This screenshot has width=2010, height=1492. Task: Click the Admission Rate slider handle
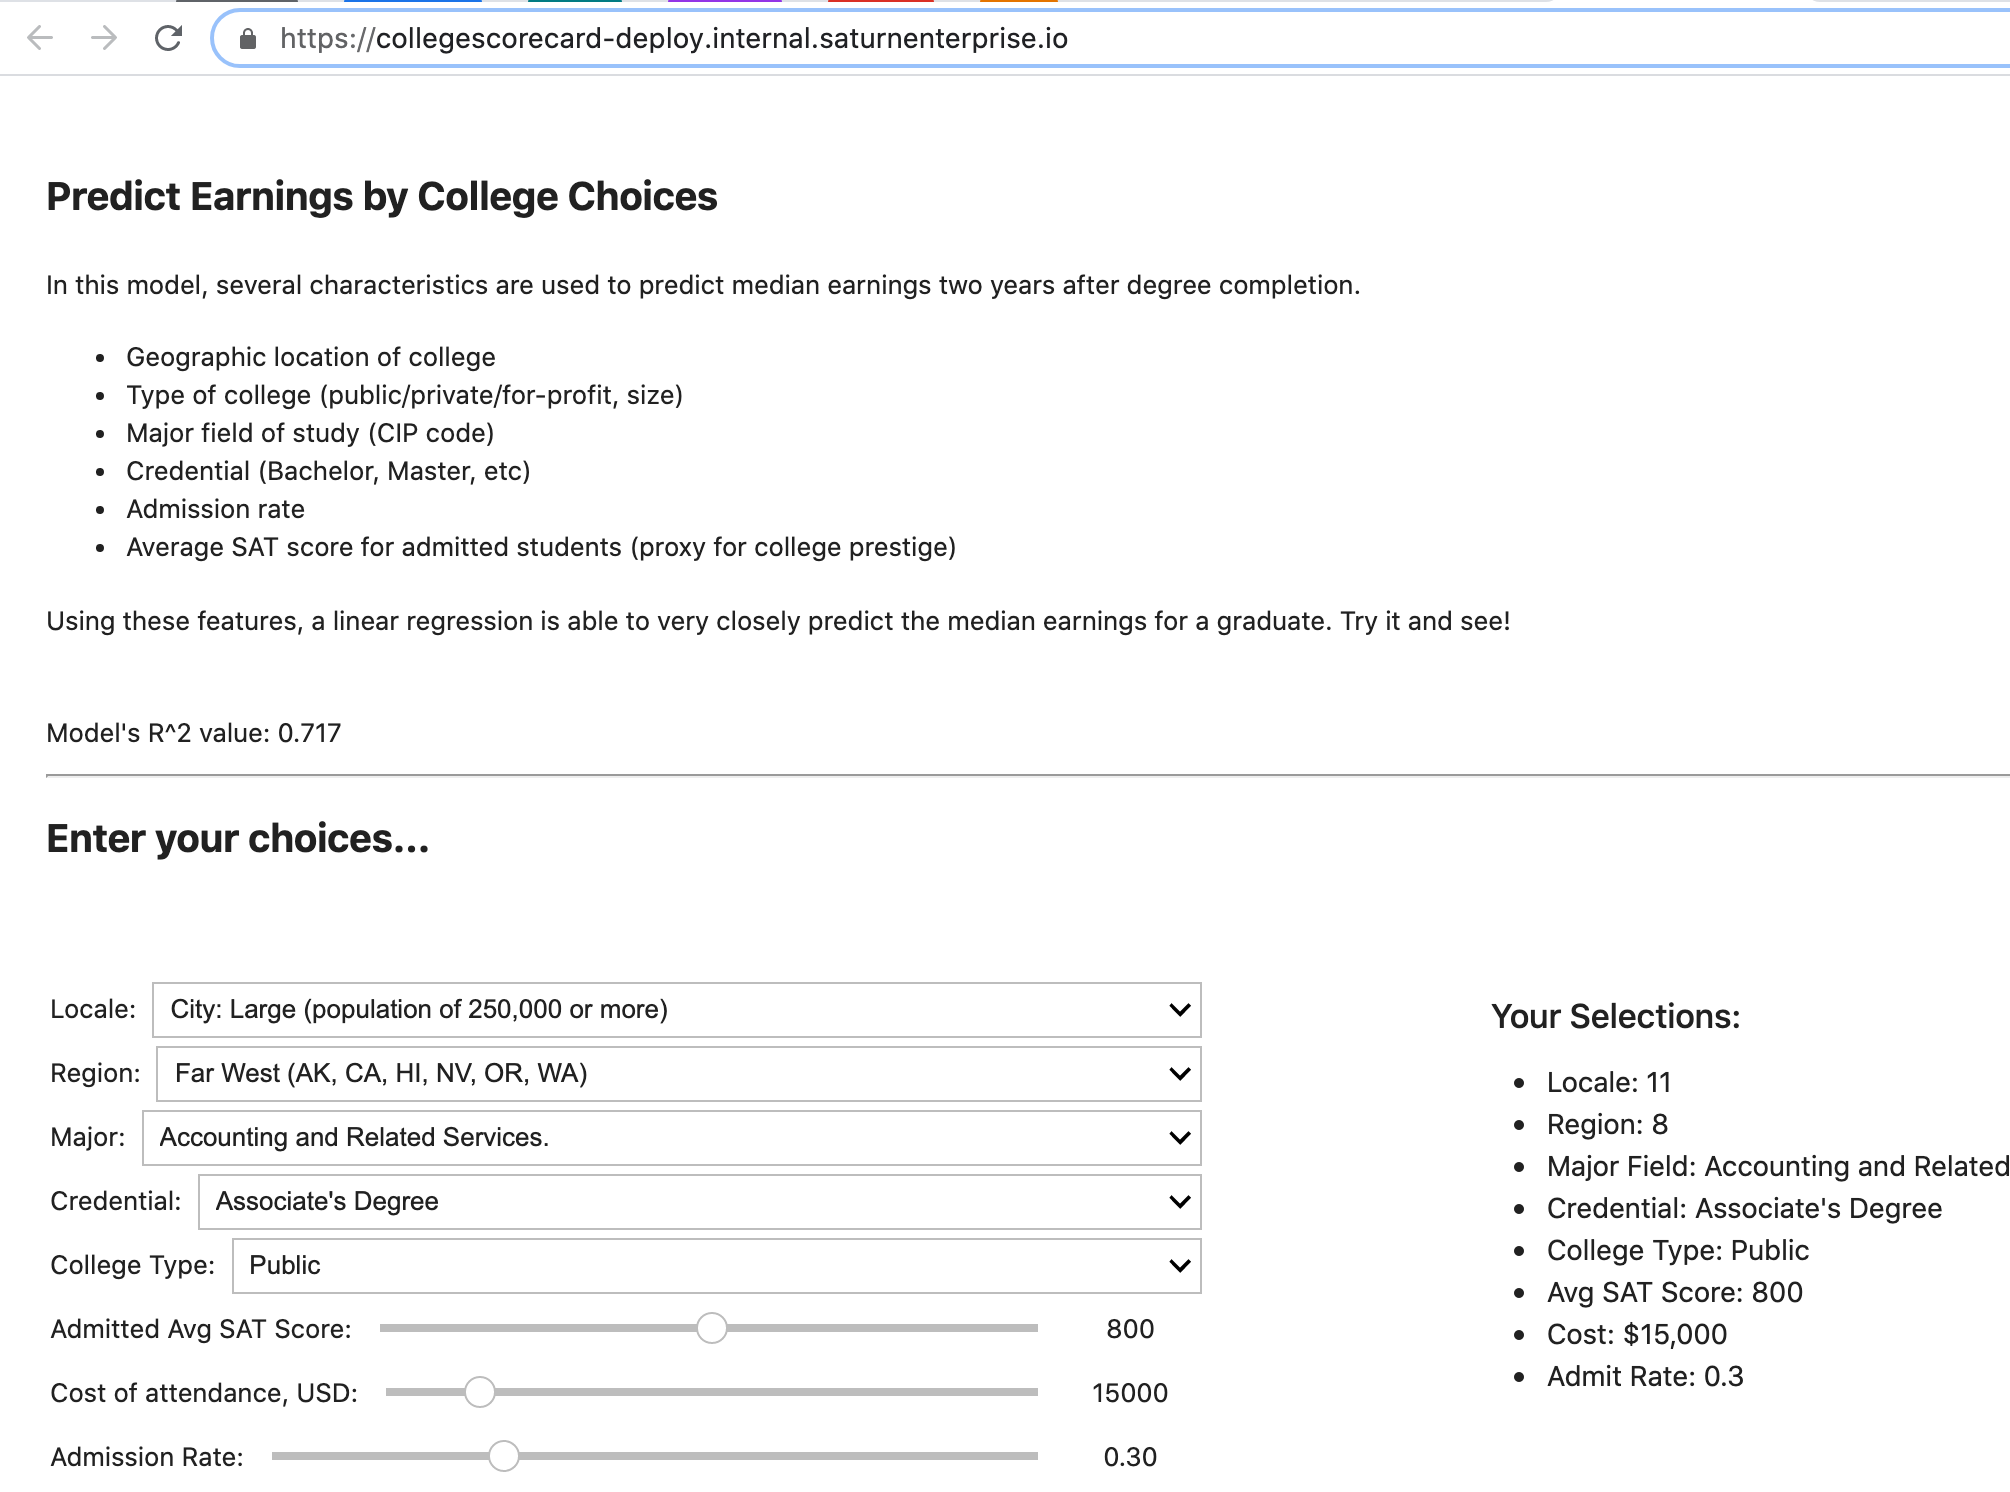point(504,1456)
